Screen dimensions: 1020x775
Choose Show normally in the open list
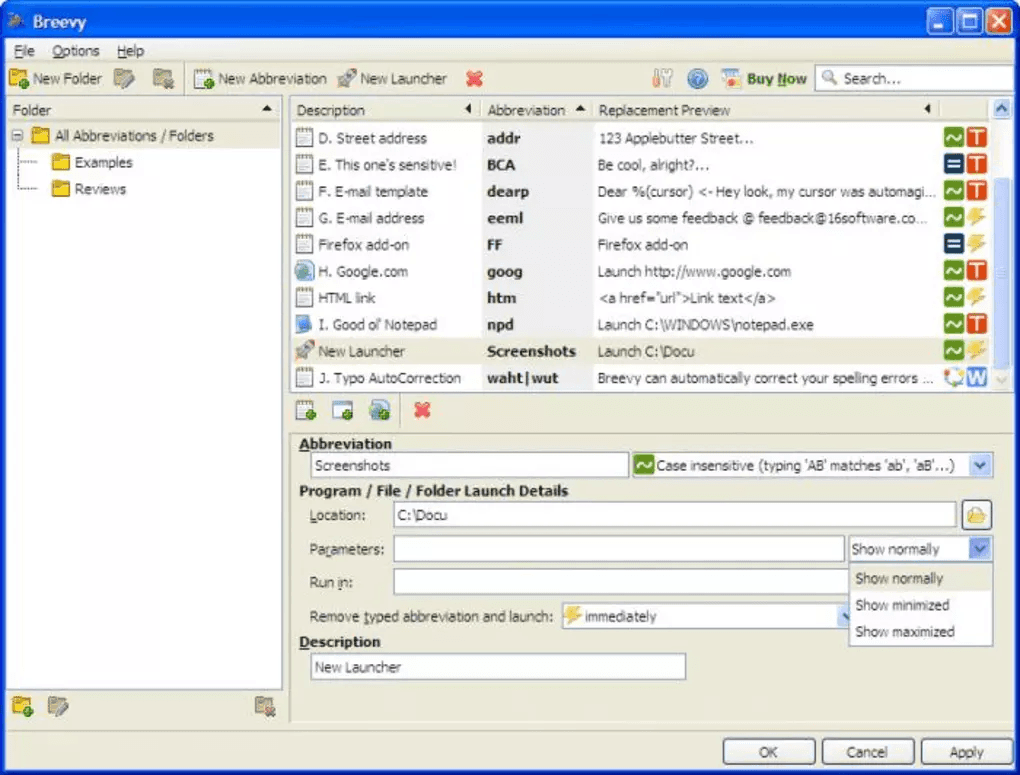[920, 578]
